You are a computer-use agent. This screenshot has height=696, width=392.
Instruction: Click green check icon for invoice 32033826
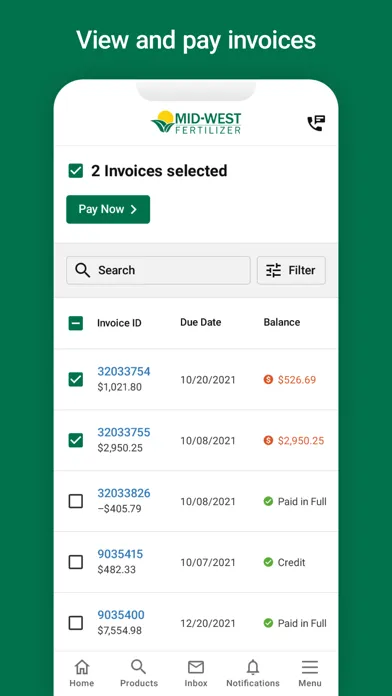[268, 501]
